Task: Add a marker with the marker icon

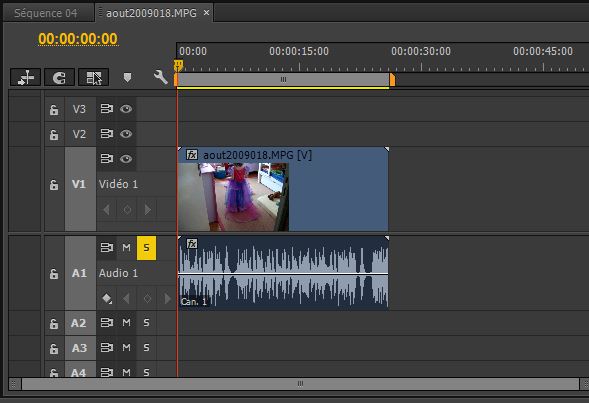Action: [127, 77]
